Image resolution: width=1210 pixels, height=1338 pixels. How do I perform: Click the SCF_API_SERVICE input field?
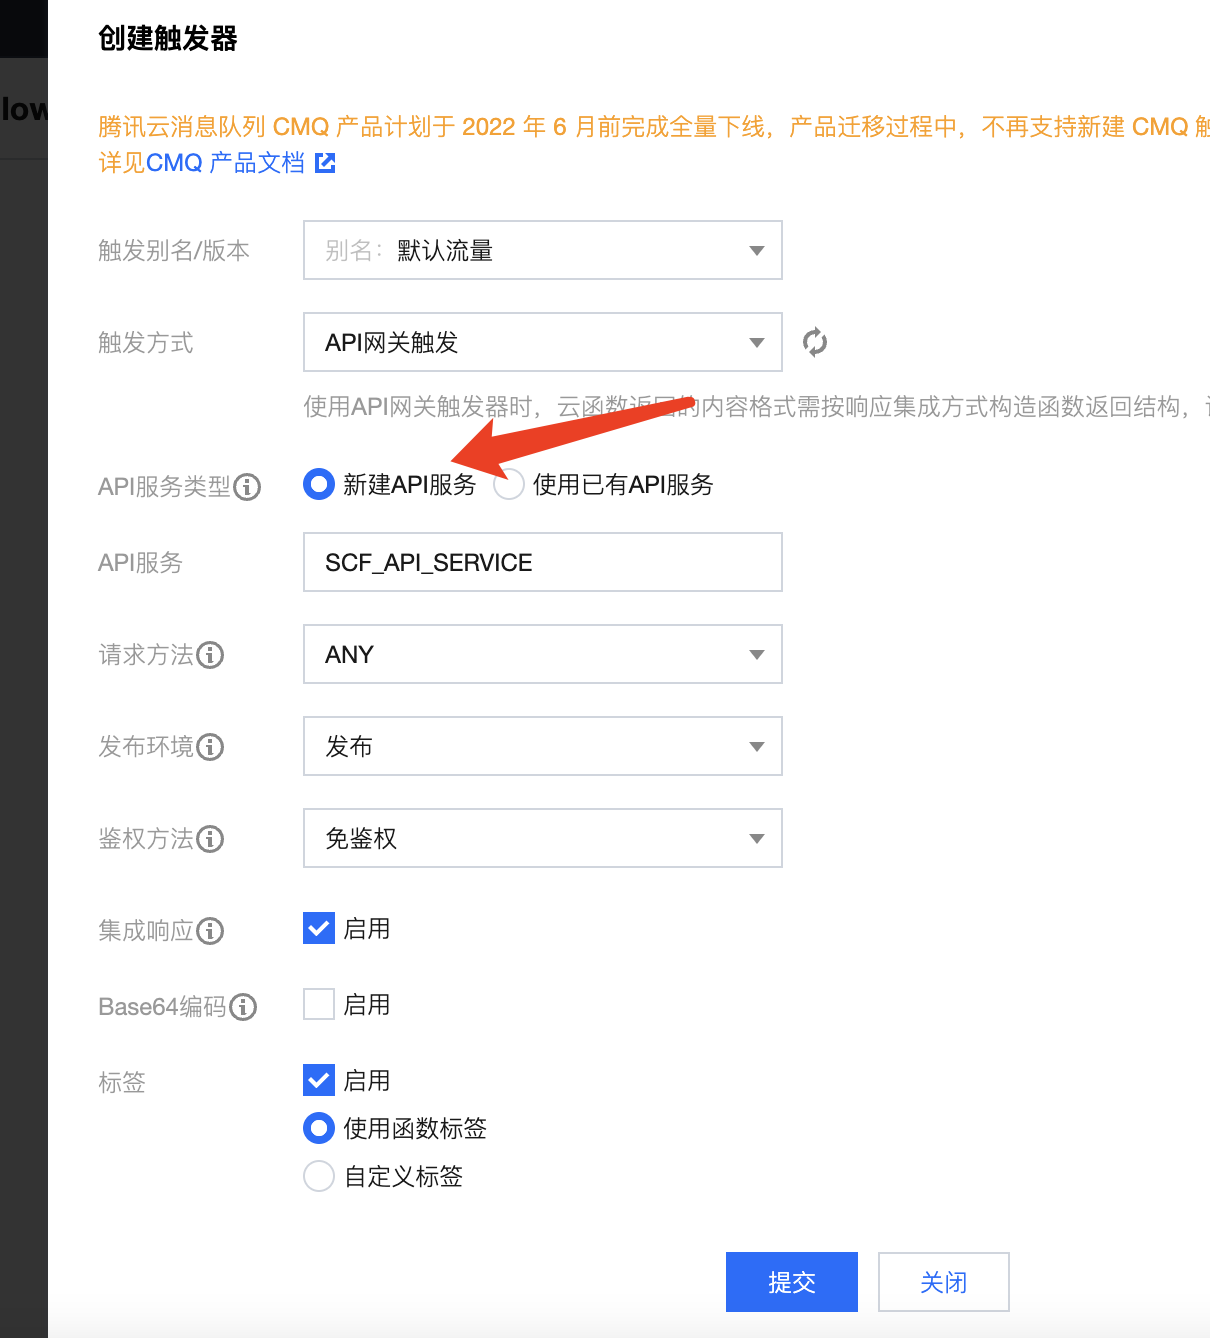point(542,562)
